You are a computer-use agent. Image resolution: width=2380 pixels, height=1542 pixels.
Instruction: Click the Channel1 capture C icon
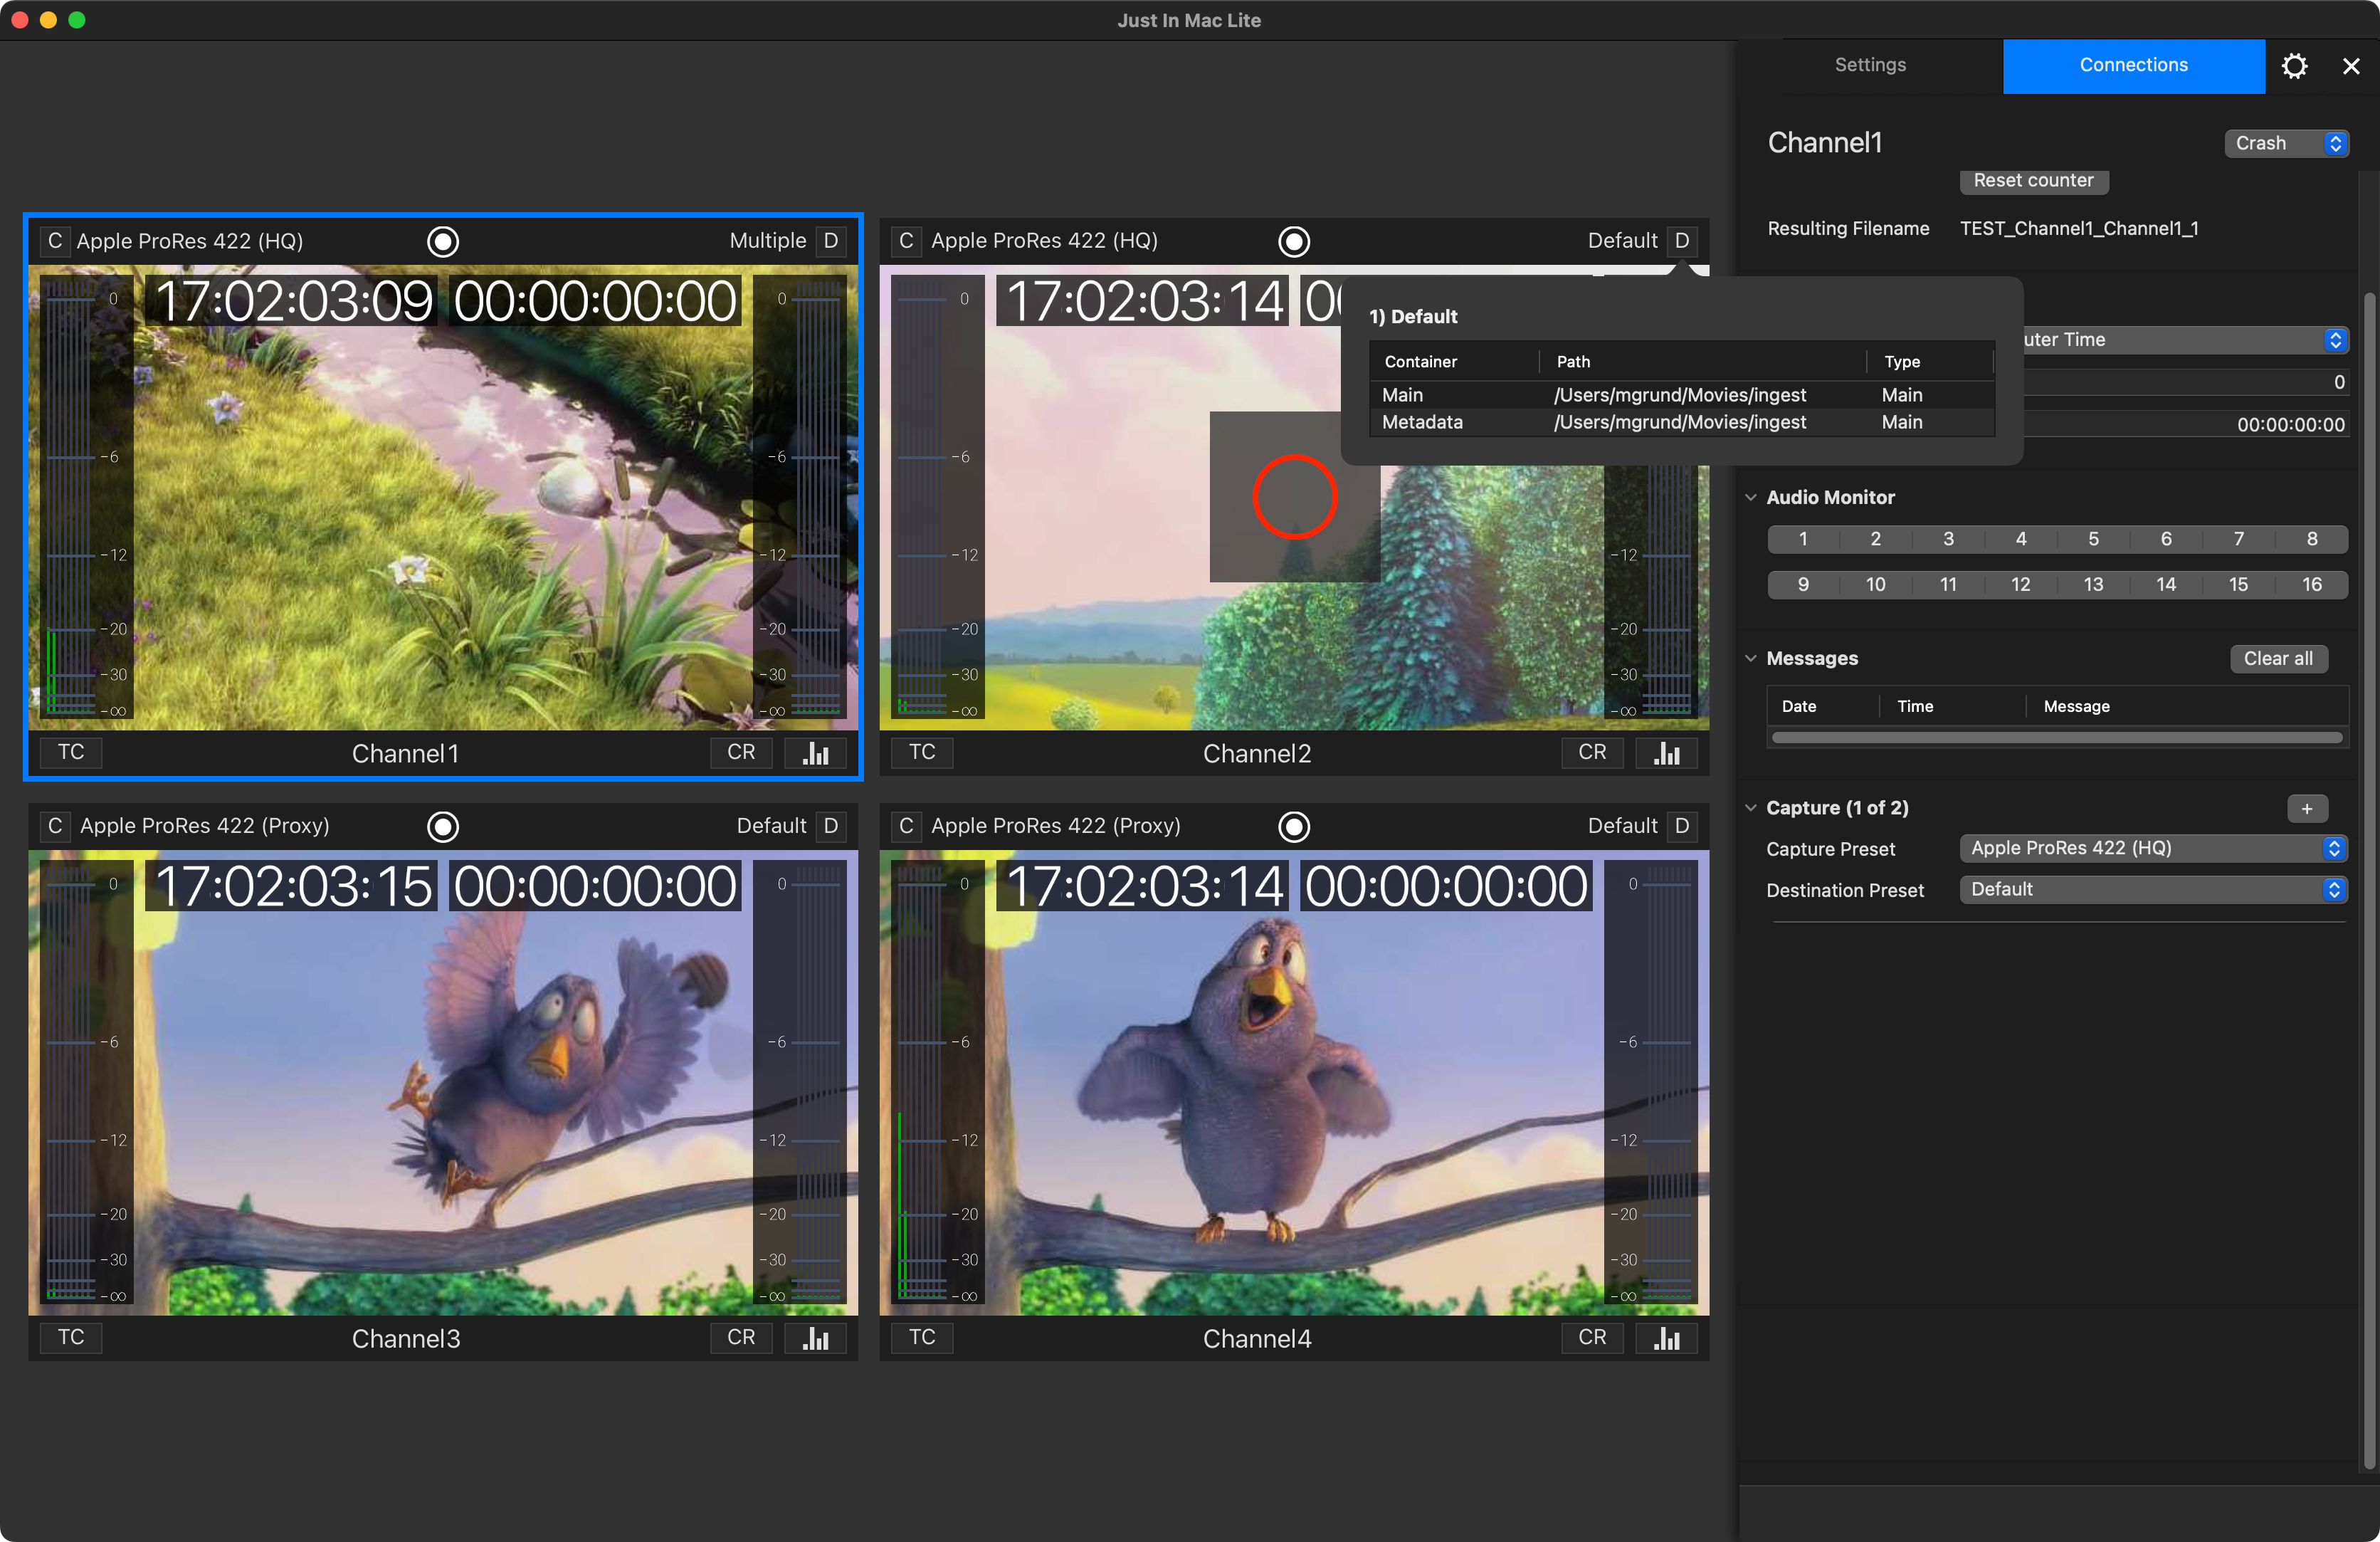pos(55,241)
